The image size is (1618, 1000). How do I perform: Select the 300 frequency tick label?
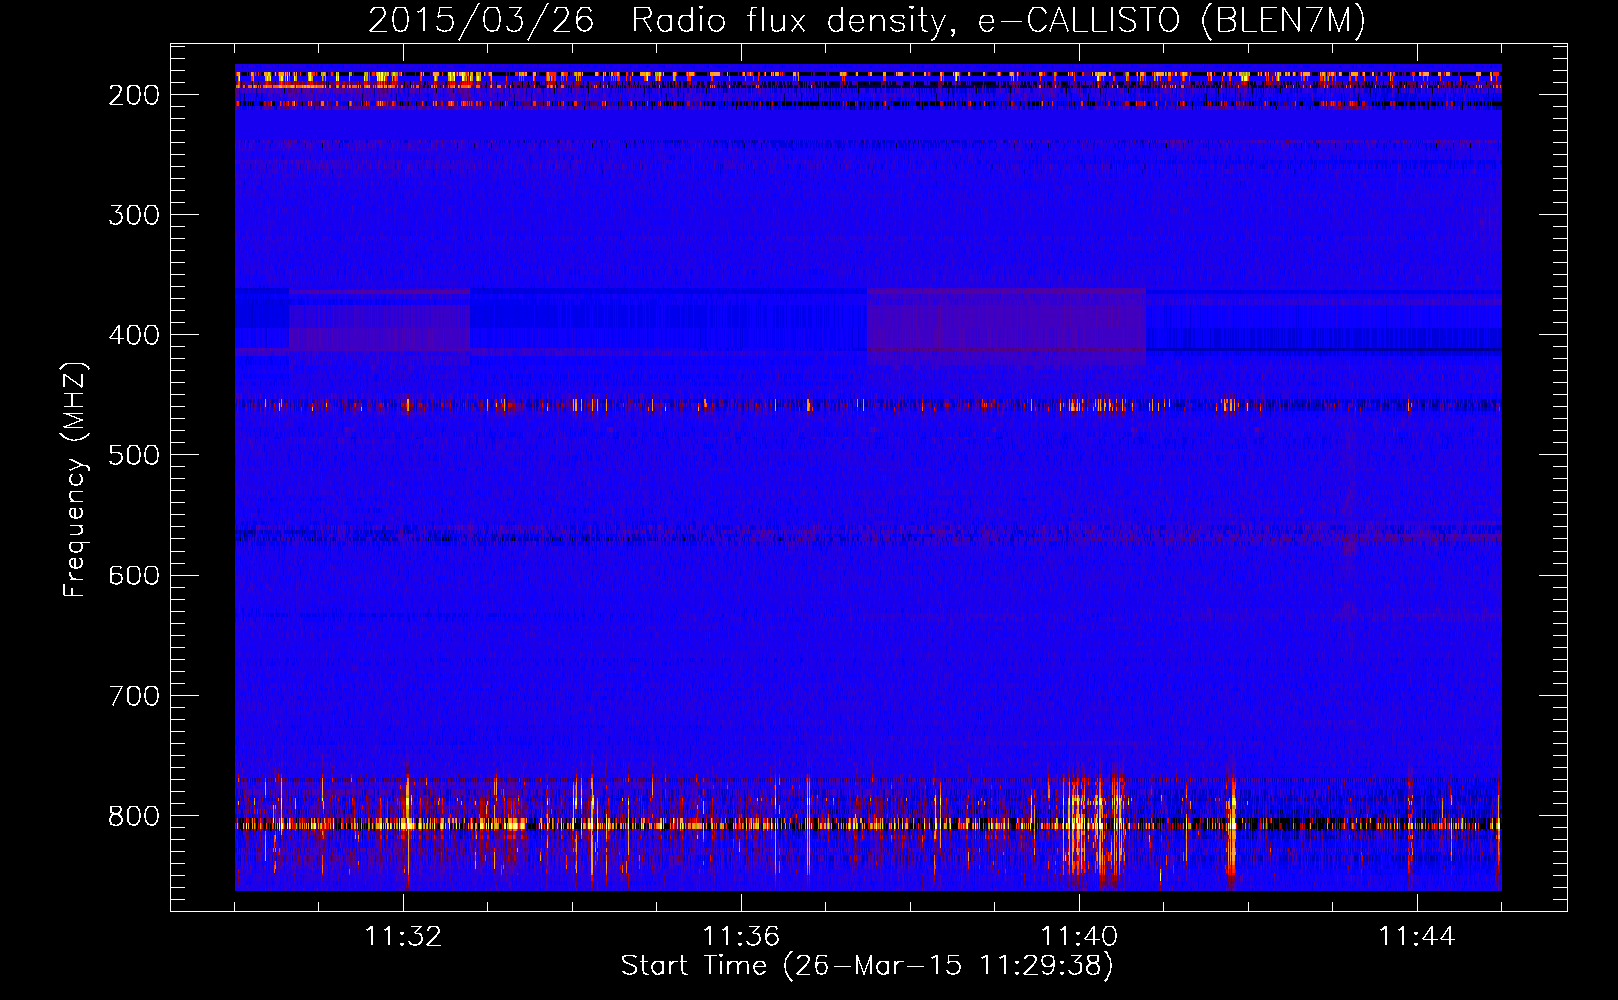pyautogui.click(x=134, y=215)
